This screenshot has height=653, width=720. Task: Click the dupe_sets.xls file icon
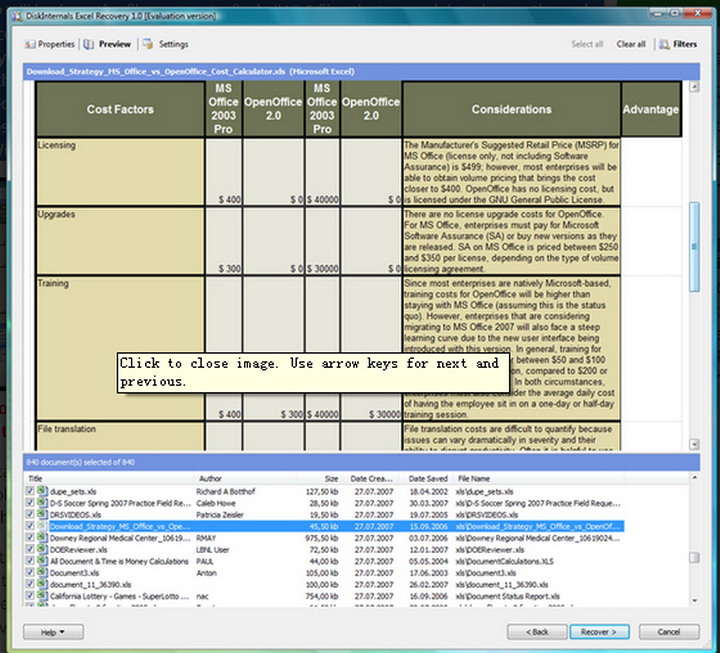point(43,492)
